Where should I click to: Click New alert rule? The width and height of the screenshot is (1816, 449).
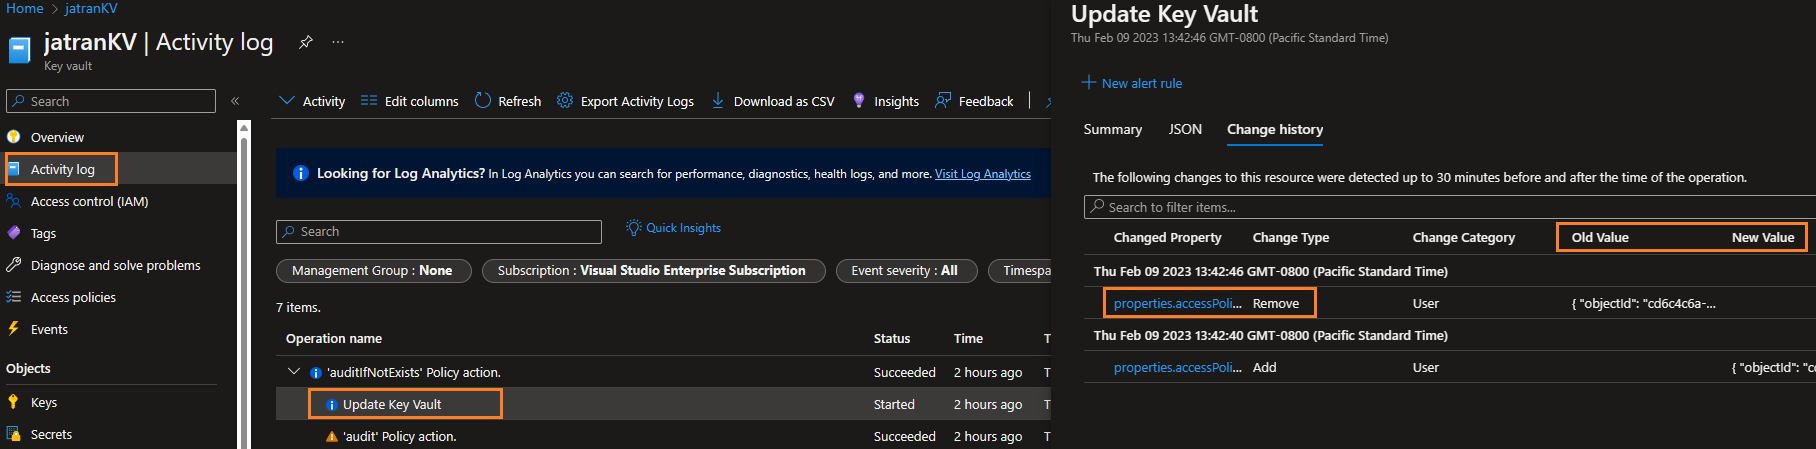point(1132,83)
